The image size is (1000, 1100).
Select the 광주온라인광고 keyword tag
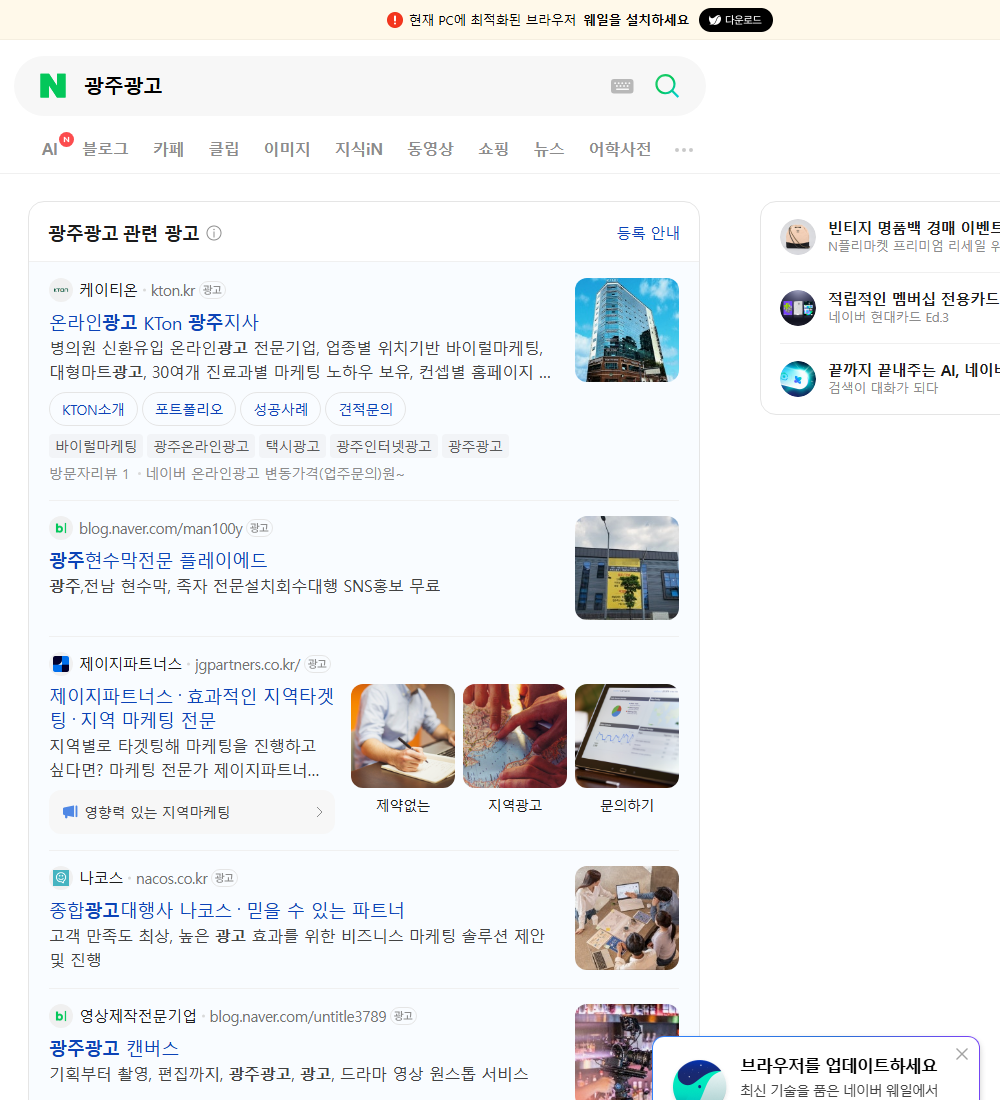coord(201,446)
